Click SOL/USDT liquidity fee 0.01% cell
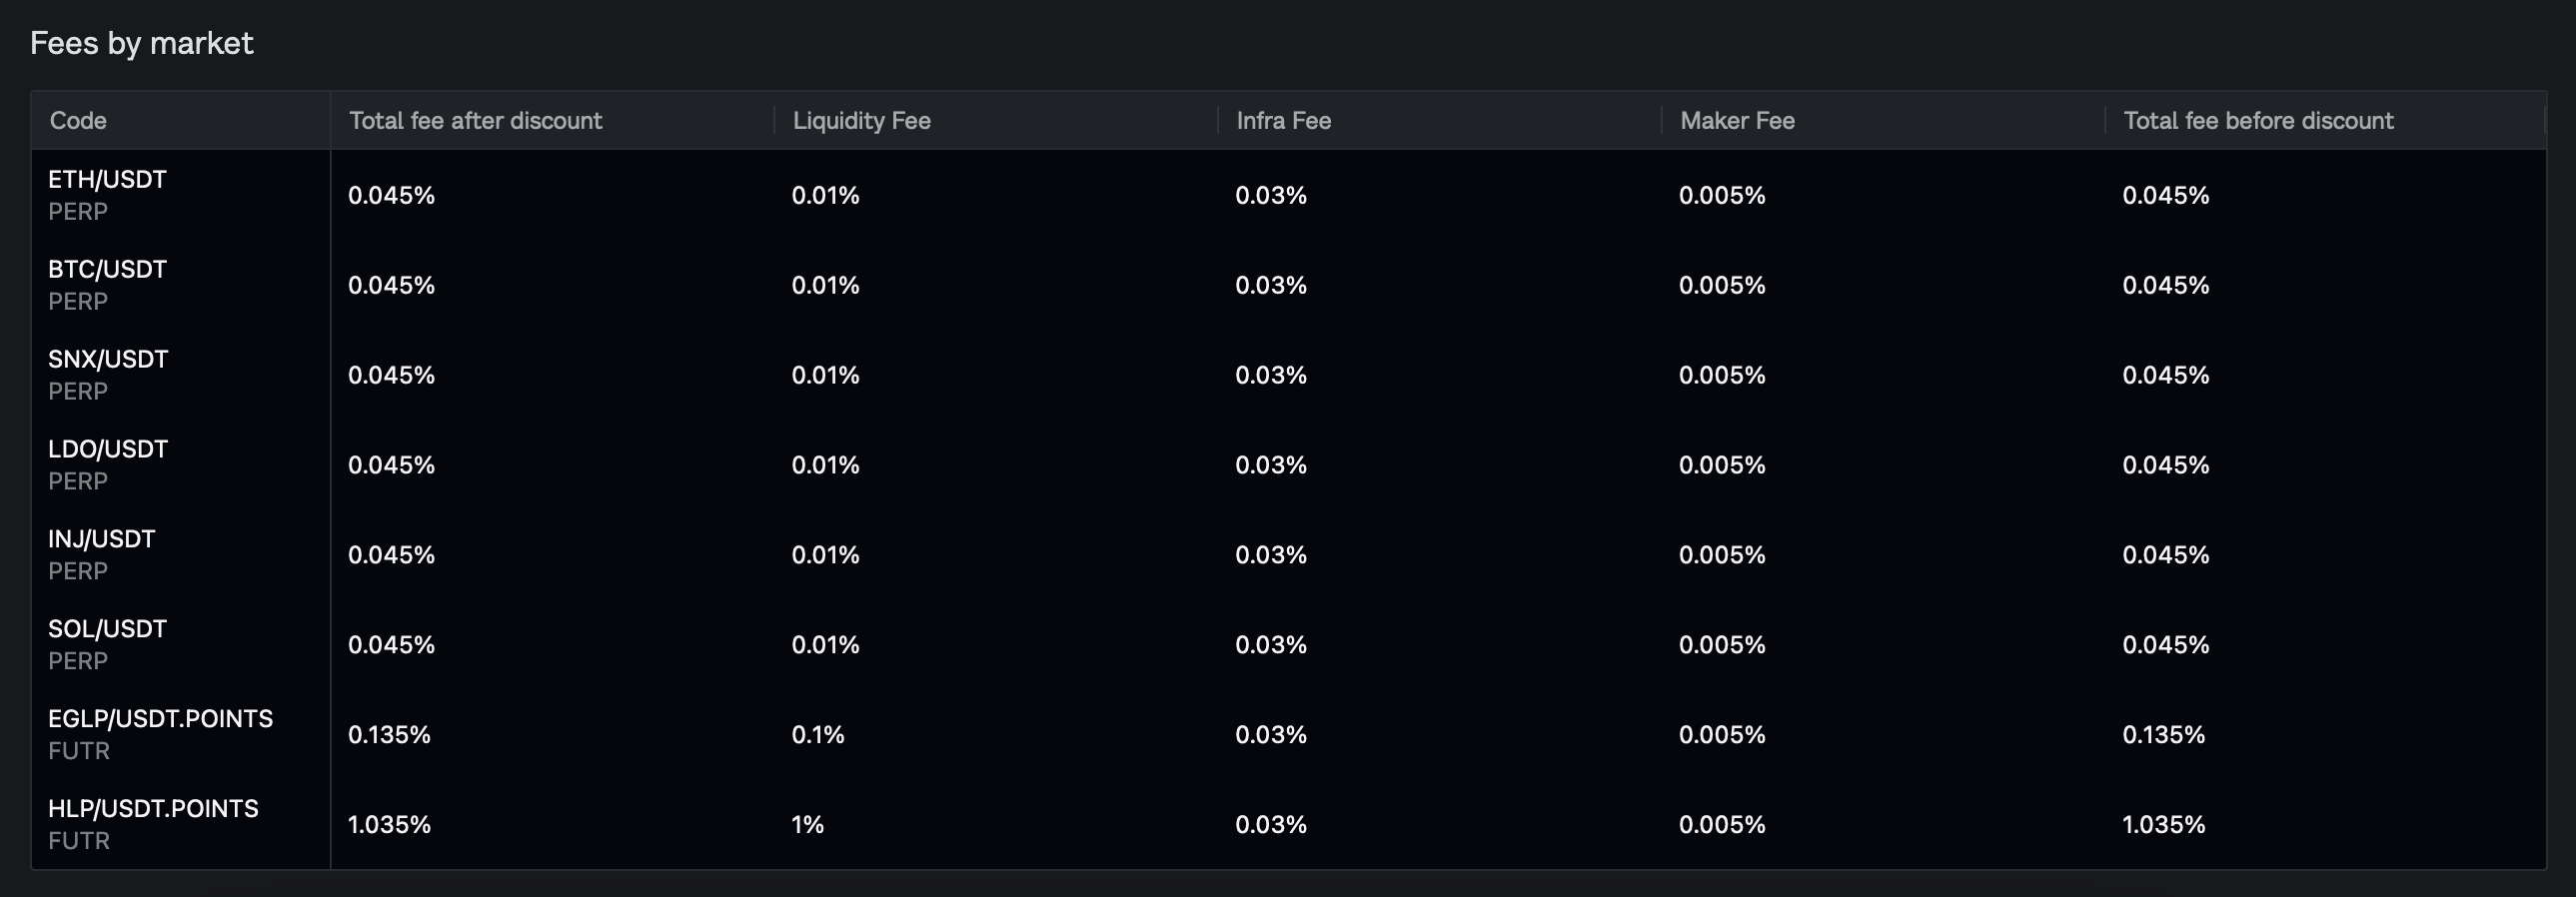This screenshot has height=897, width=2576. [825, 646]
